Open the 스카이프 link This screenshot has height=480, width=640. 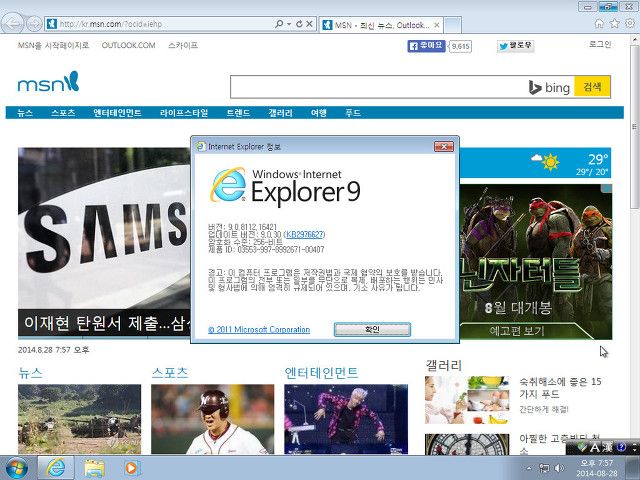point(183,45)
